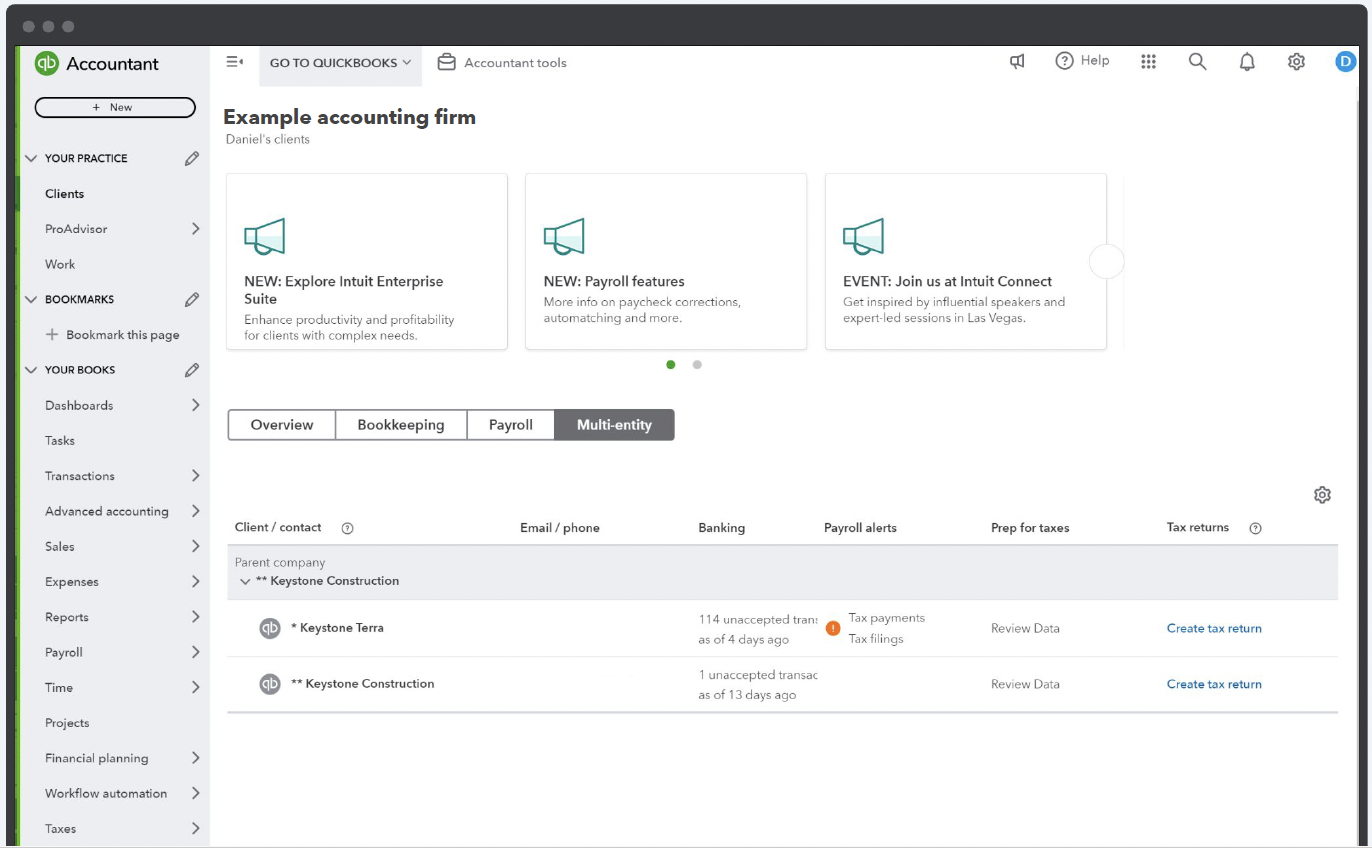
Task: Create tax return for ** Keystone Construction
Action: point(1214,684)
